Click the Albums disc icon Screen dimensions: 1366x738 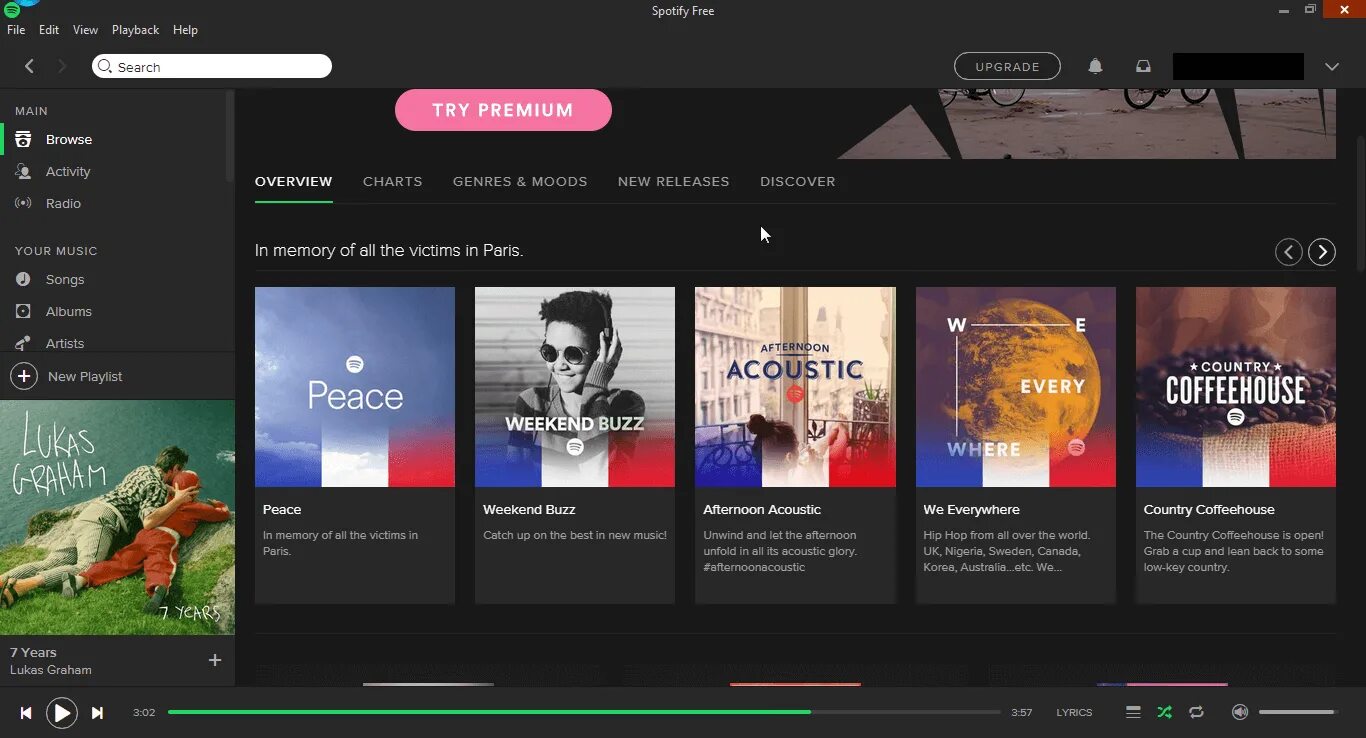(23, 312)
